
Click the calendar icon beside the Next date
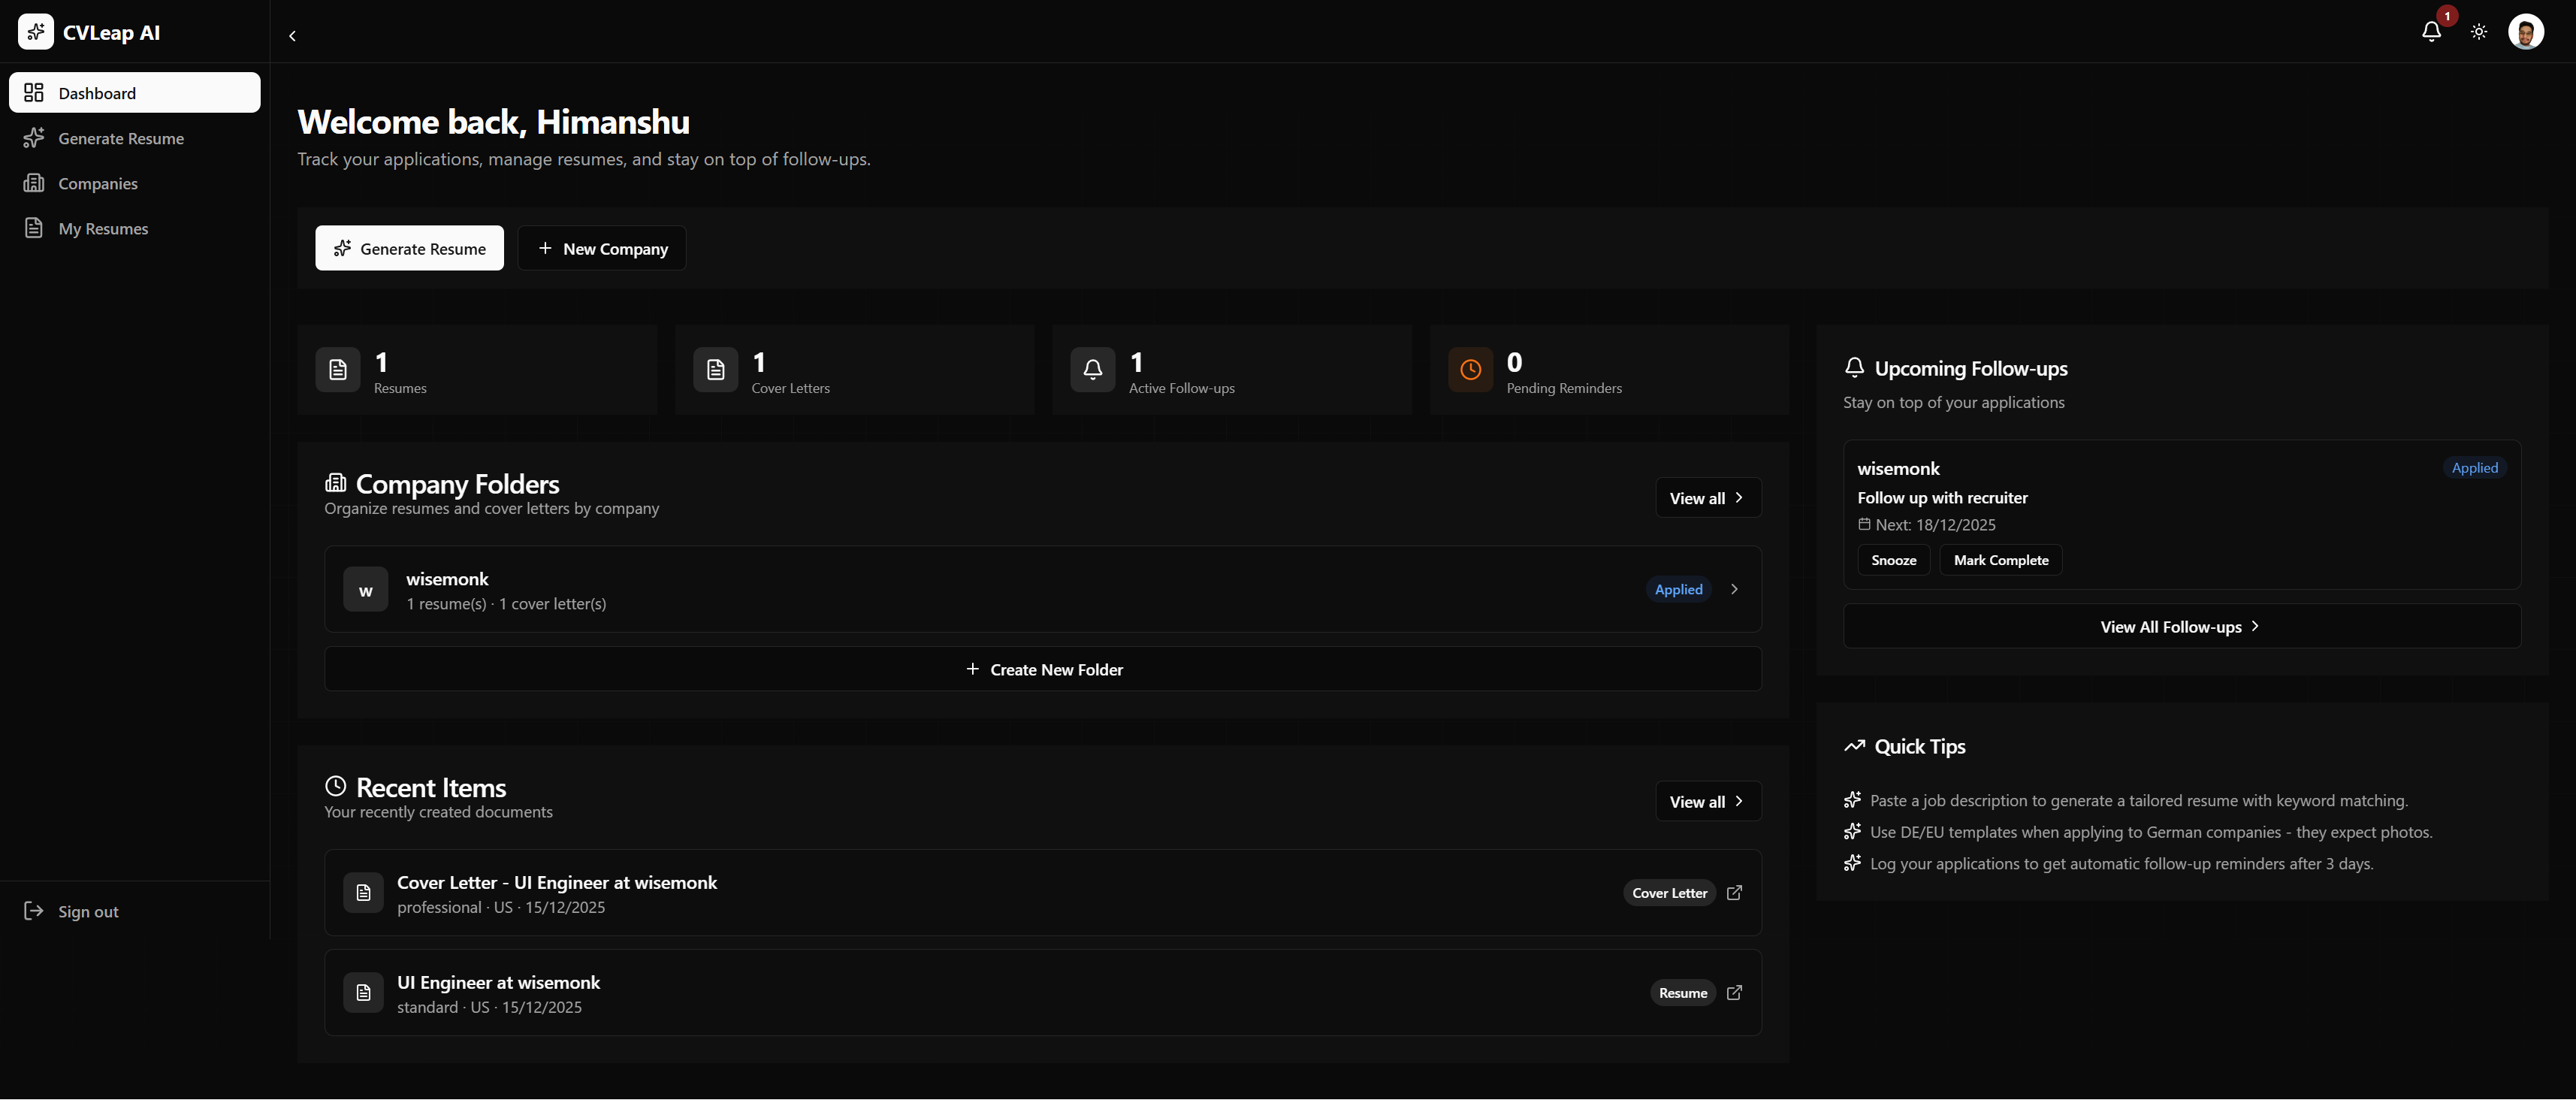point(1864,524)
